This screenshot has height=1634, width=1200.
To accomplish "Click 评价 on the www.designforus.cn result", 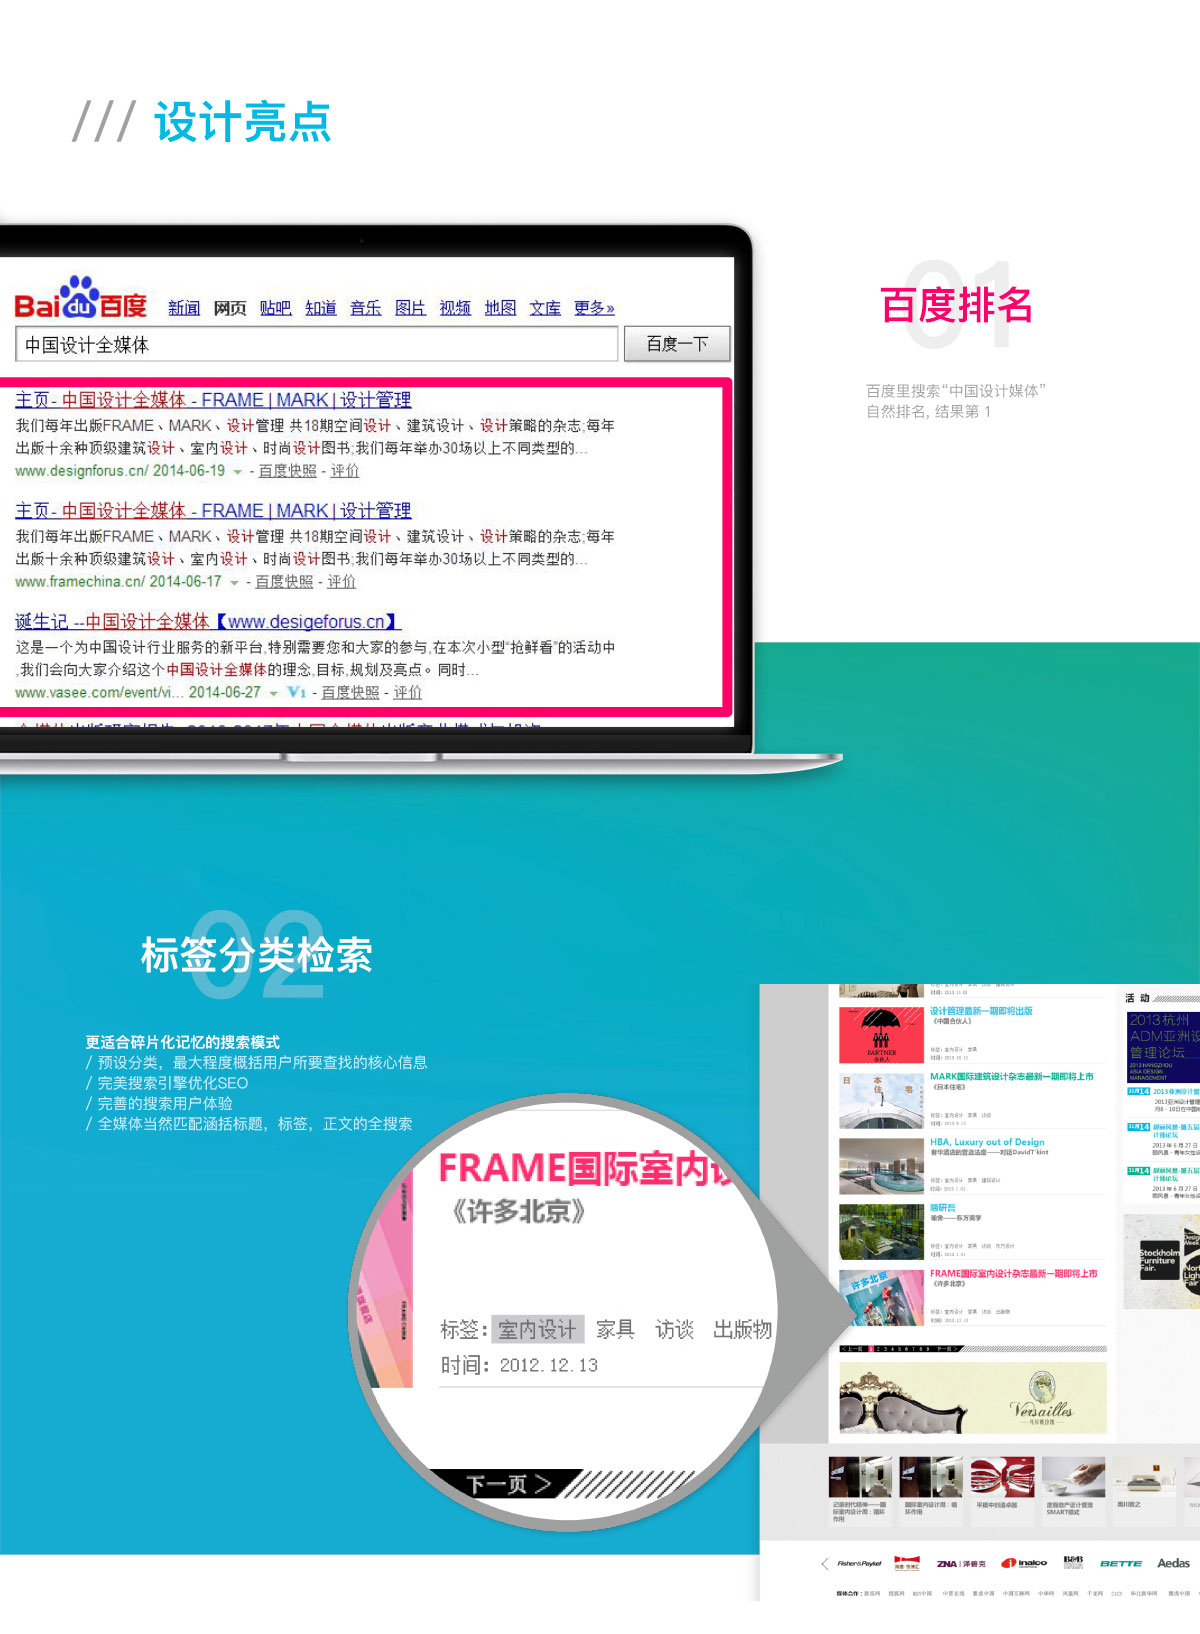I will 345,471.
